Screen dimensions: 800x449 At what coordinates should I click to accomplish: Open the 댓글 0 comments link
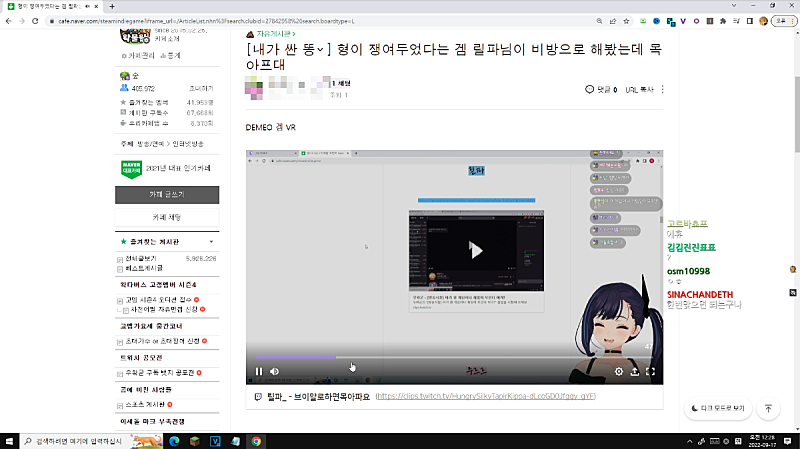(x=601, y=89)
